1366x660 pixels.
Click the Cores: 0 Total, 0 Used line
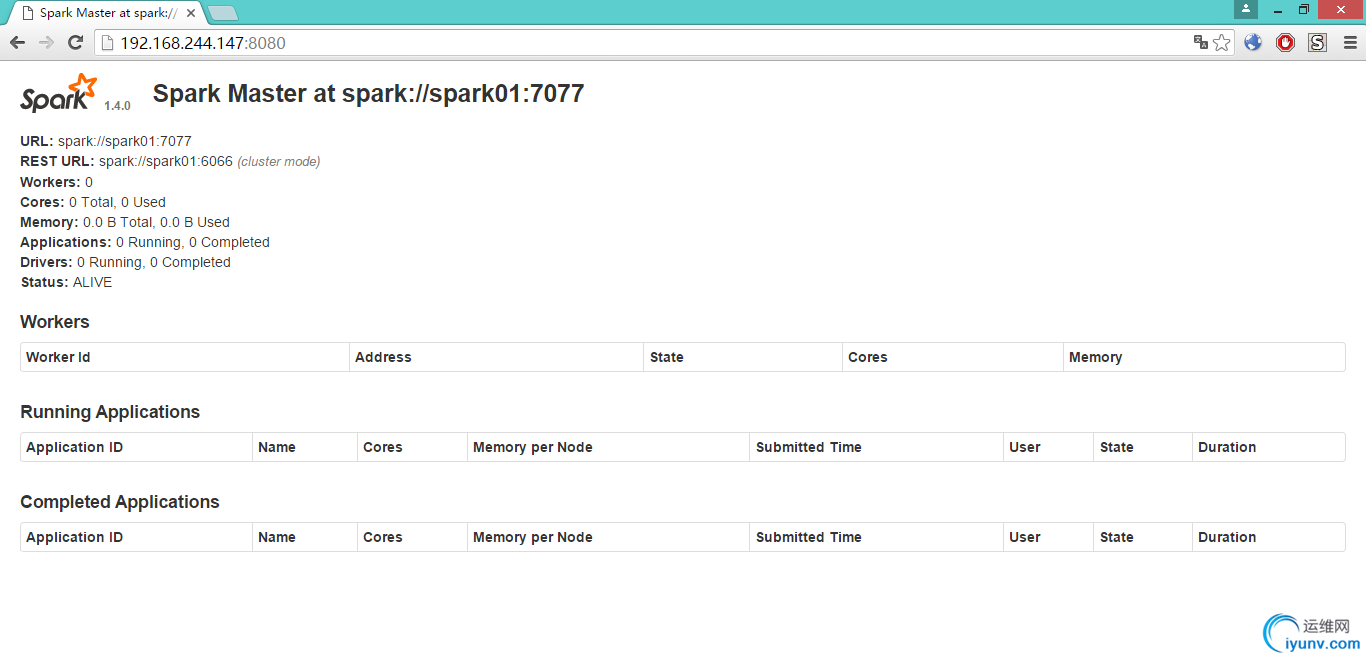[x=93, y=202]
